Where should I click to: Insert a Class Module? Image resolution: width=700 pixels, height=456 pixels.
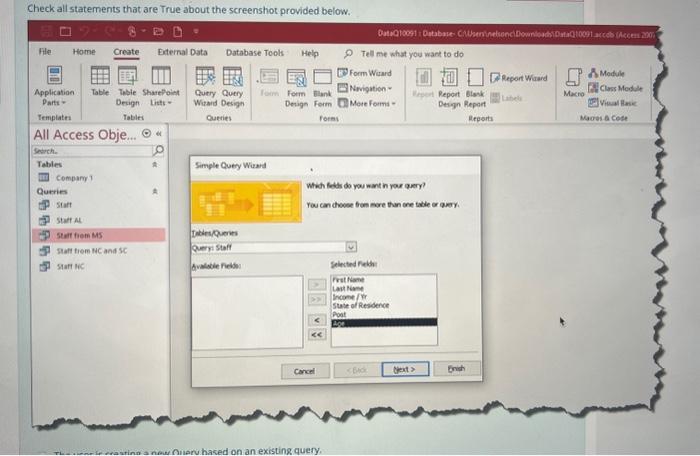pyautogui.click(x=615, y=88)
